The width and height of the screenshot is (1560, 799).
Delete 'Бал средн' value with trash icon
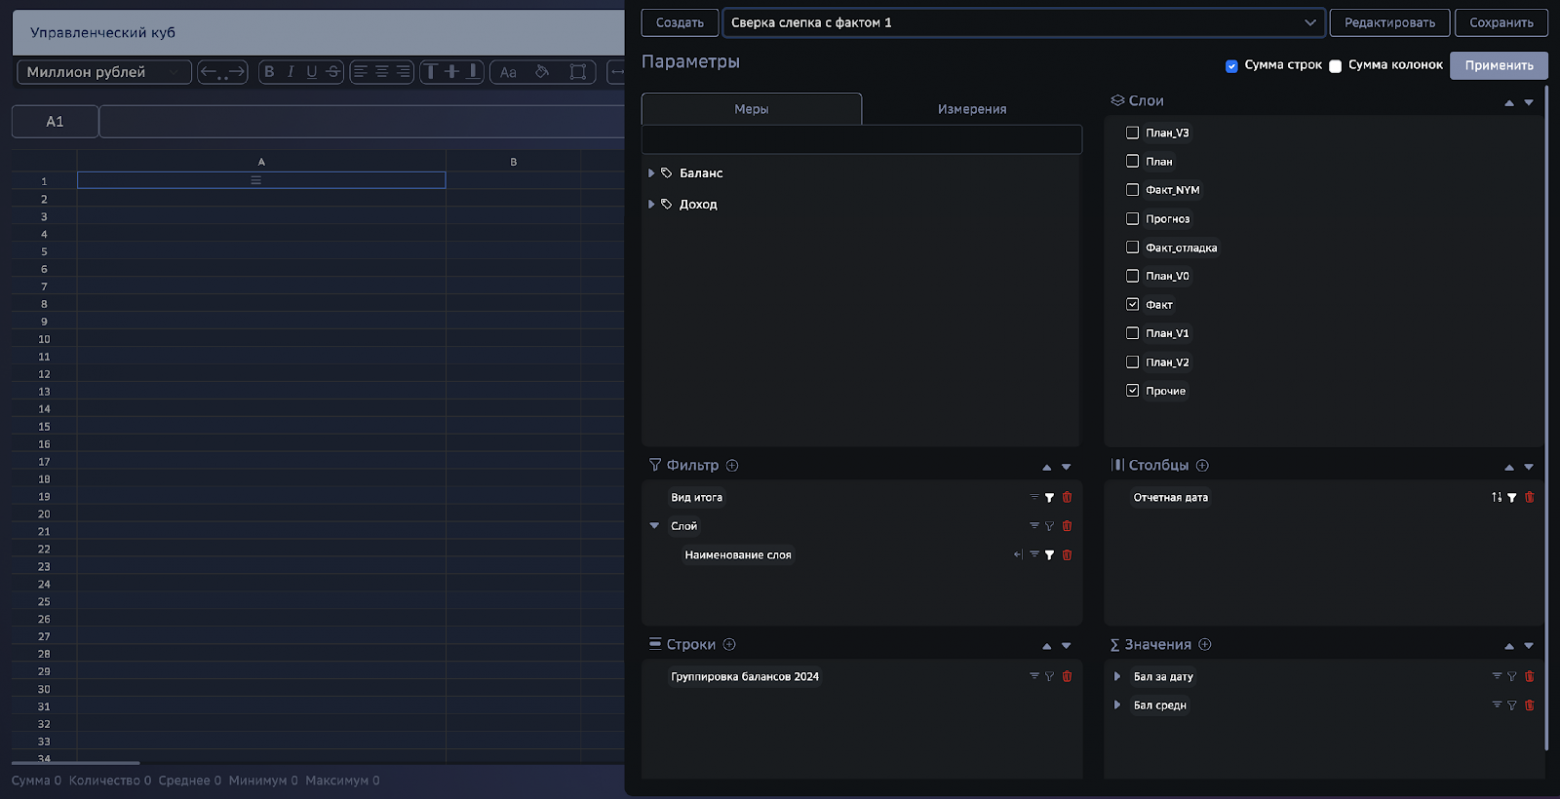click(1529, 705)
